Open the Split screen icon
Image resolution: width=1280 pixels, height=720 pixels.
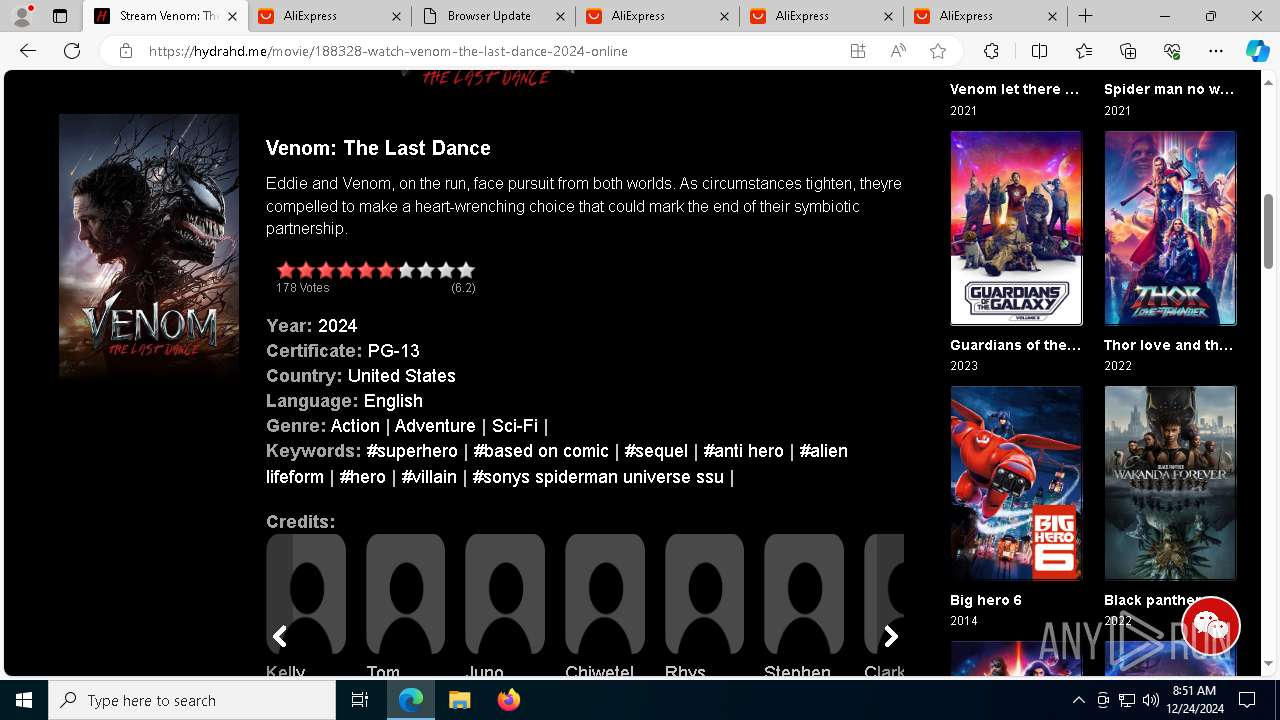pyautogui.click(x=1039, y=51)
